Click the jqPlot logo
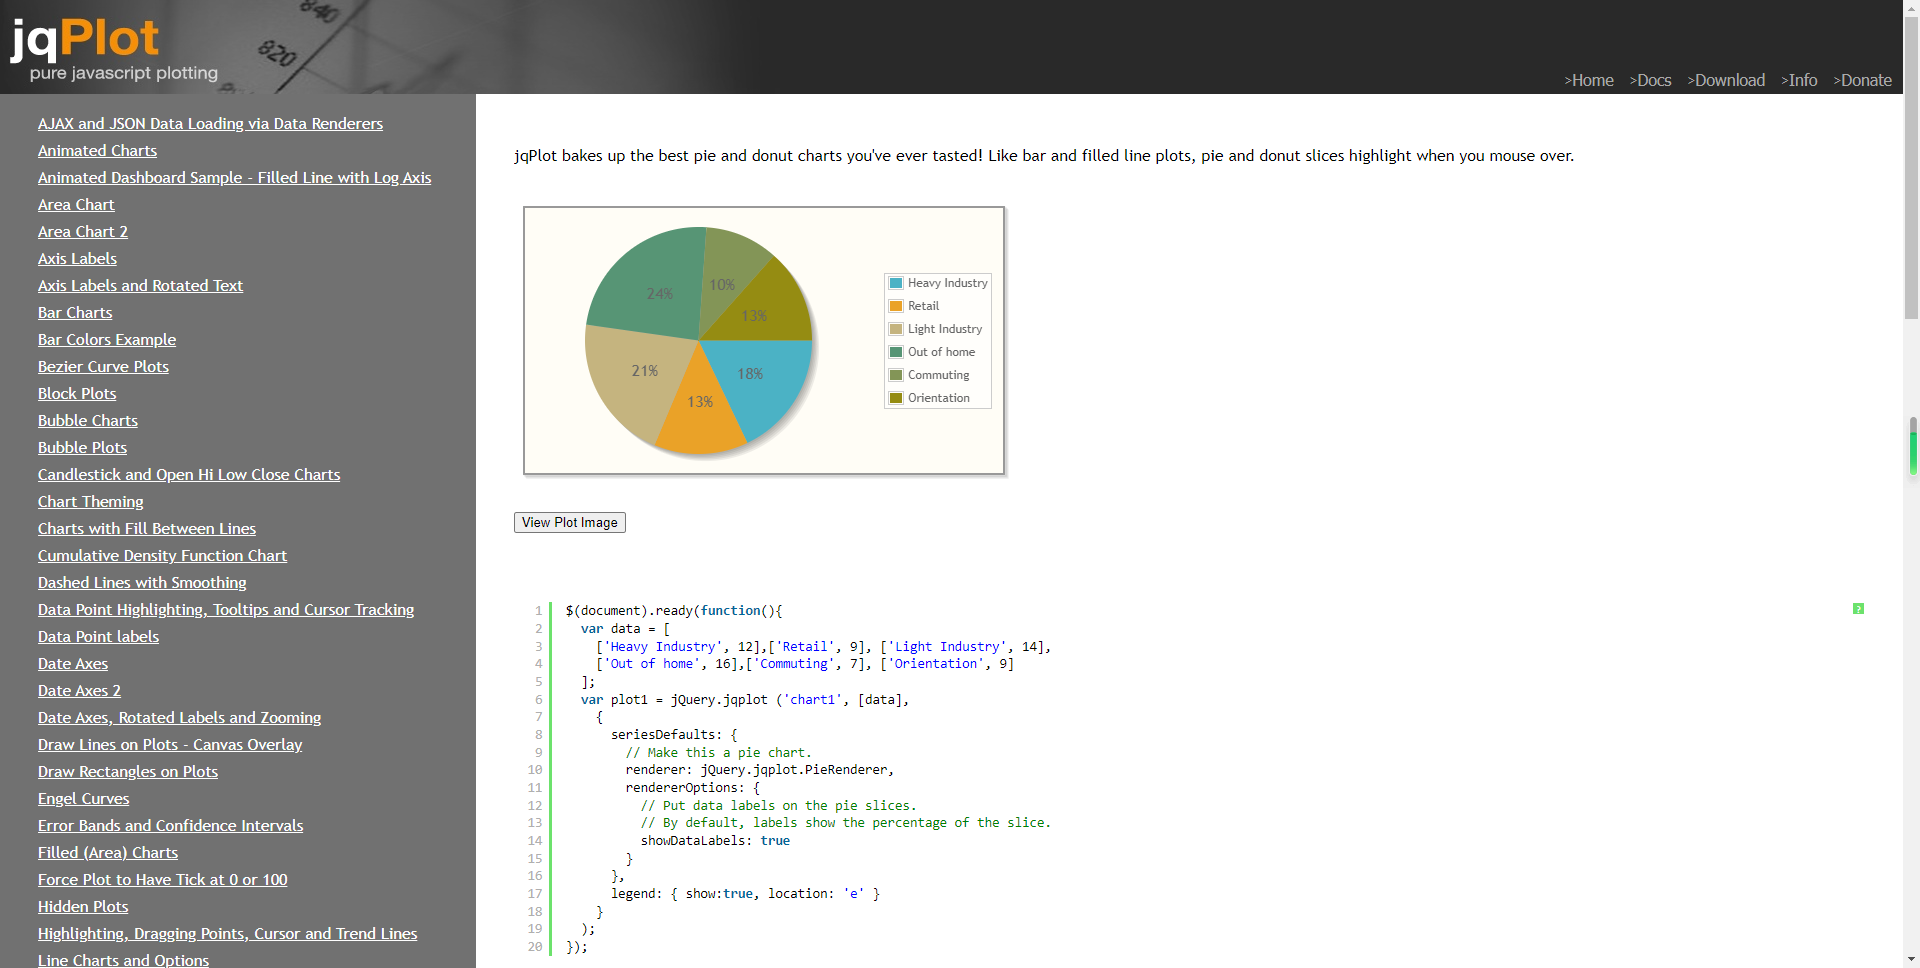The width and height of the screenshot is (1920, 968). click(x=115, y=48)
